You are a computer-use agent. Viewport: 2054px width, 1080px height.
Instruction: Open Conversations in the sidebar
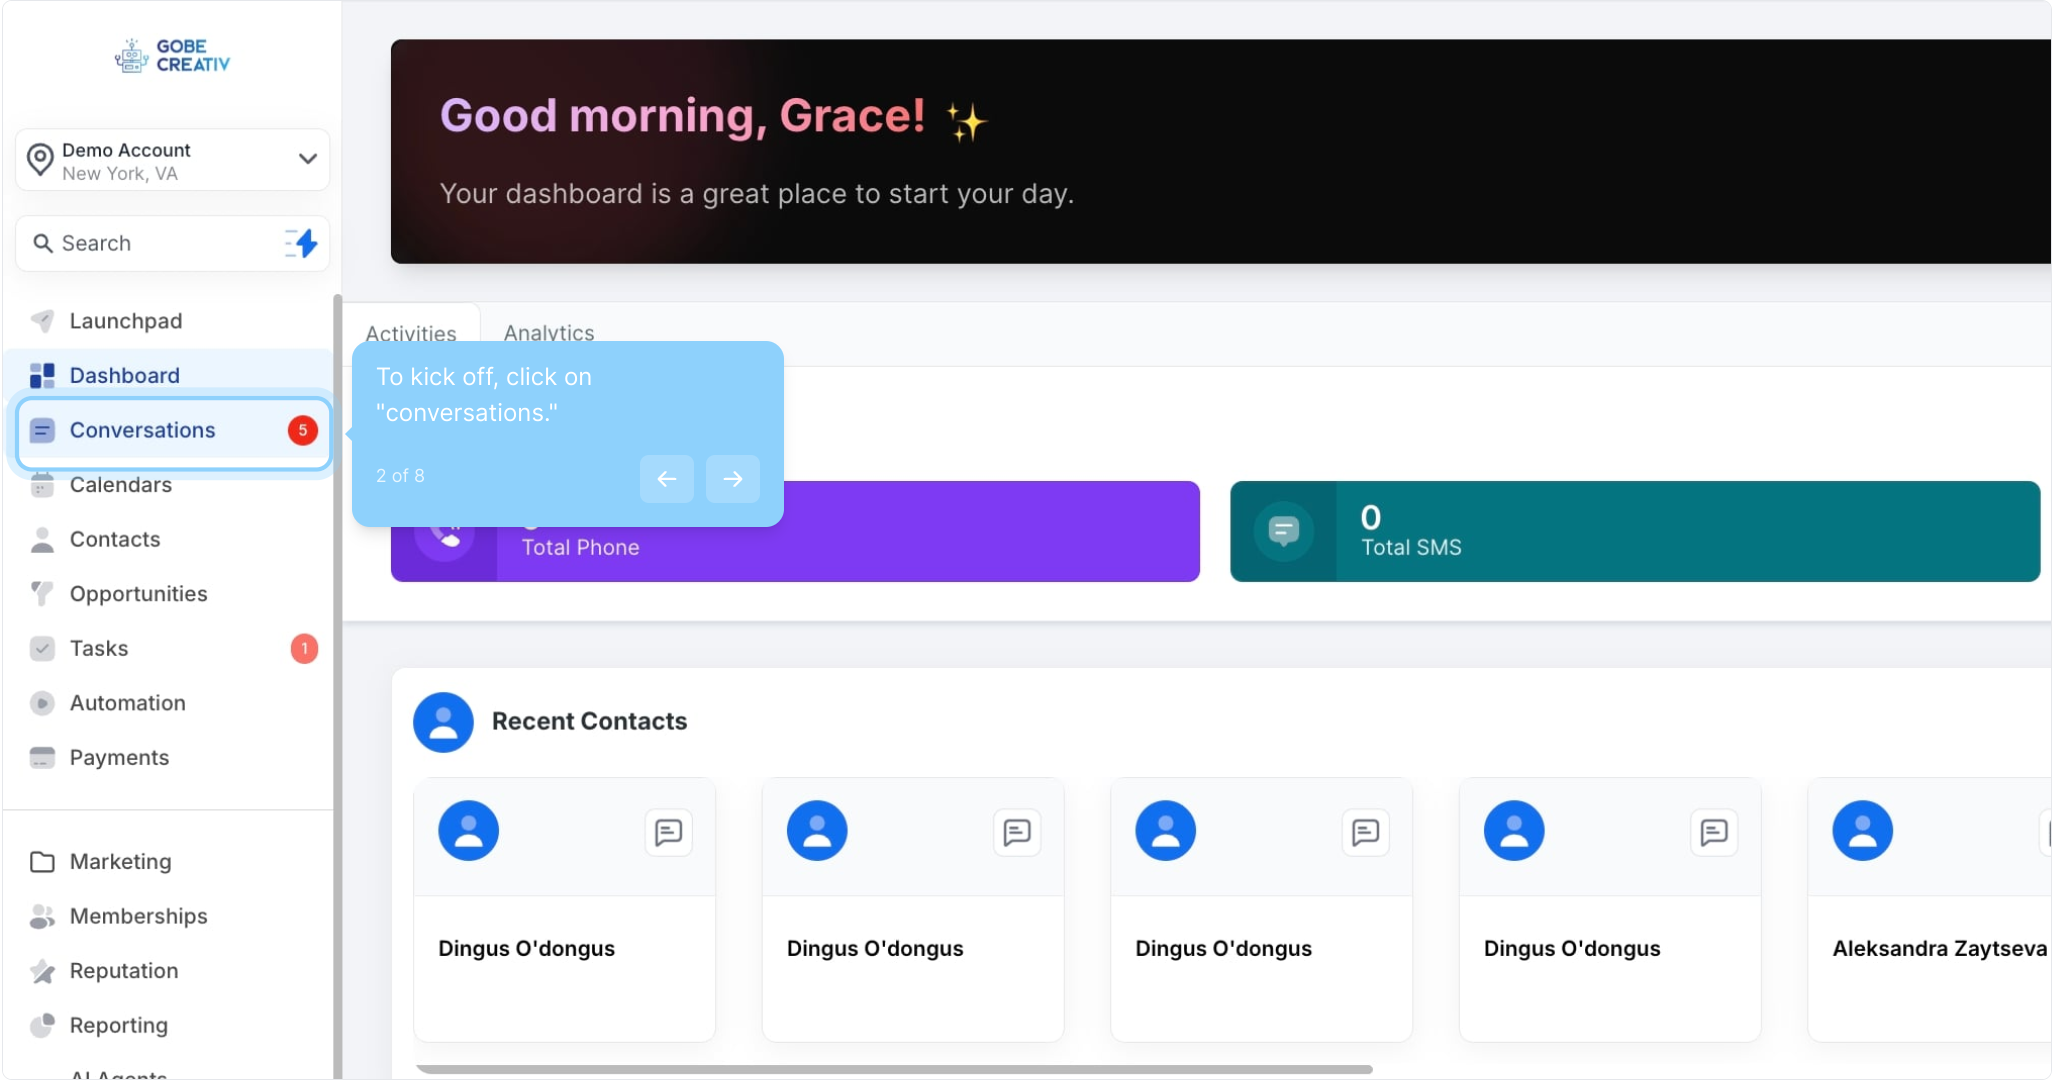pos(142,430)
